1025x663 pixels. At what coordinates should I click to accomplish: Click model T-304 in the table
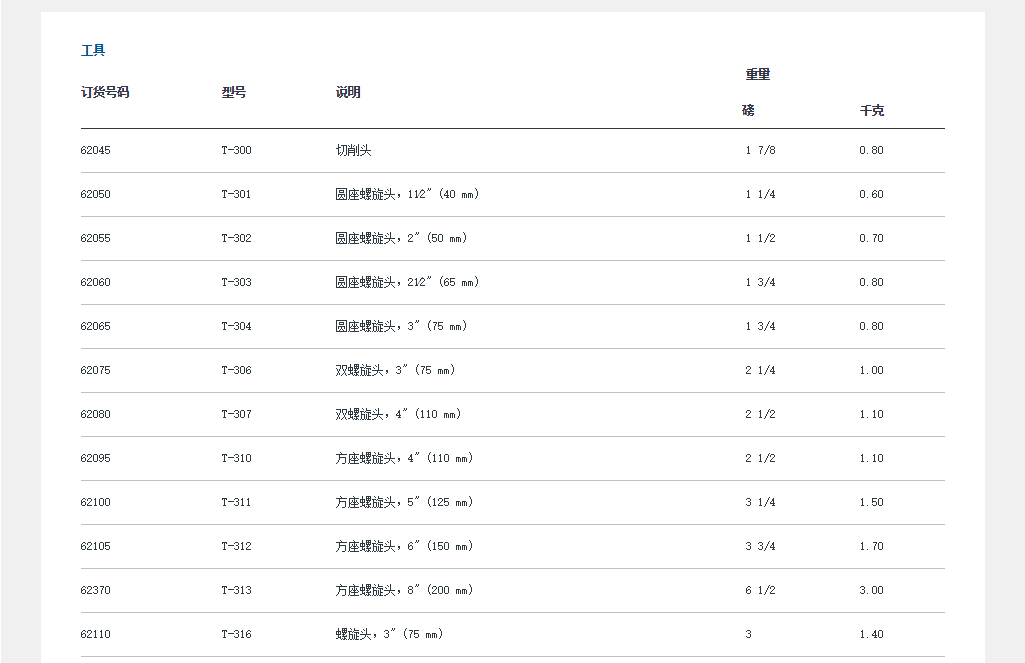pyautogui.click(x=236, y=326)
